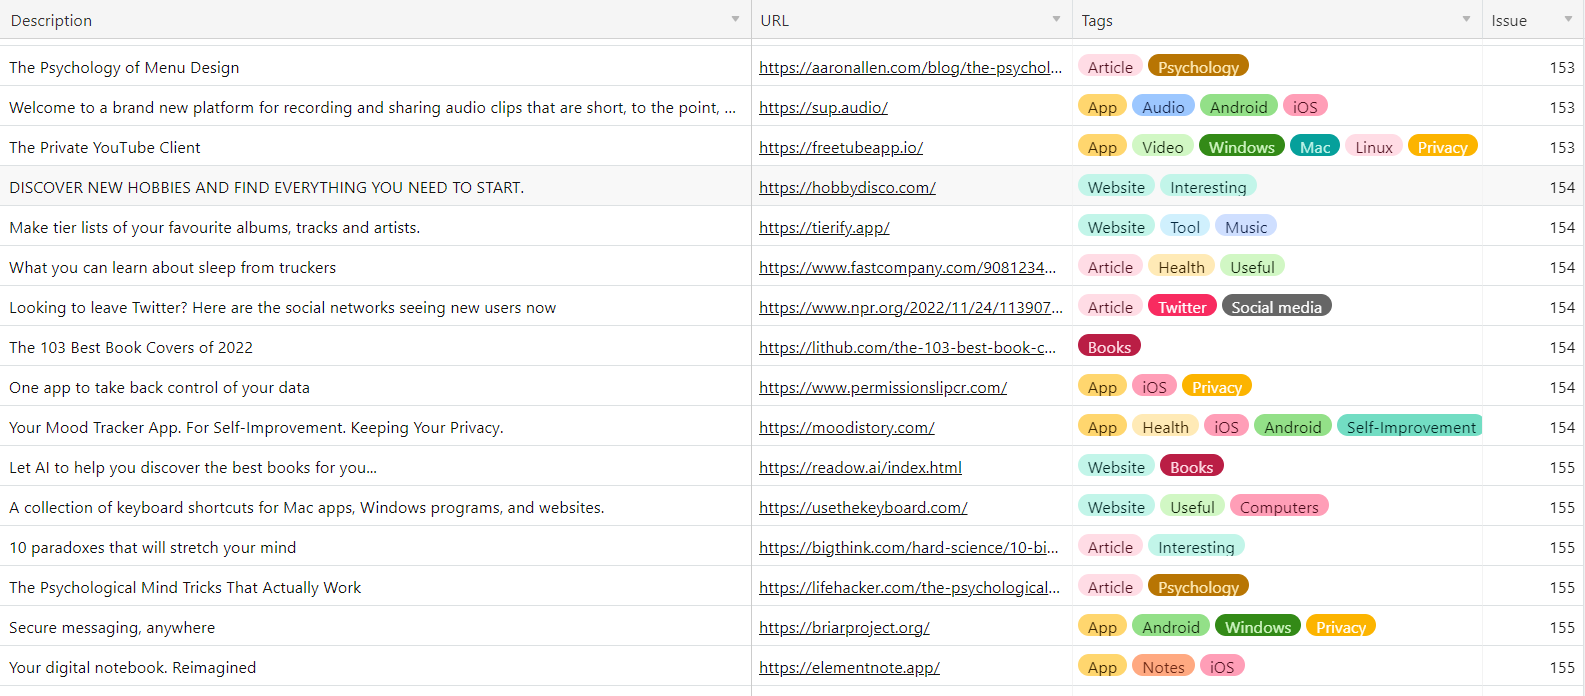The height and width of the screenshot is (696, 1585).
Task: Click Psychology tag in lifehacker row
Action: (x=1198, y=586)
